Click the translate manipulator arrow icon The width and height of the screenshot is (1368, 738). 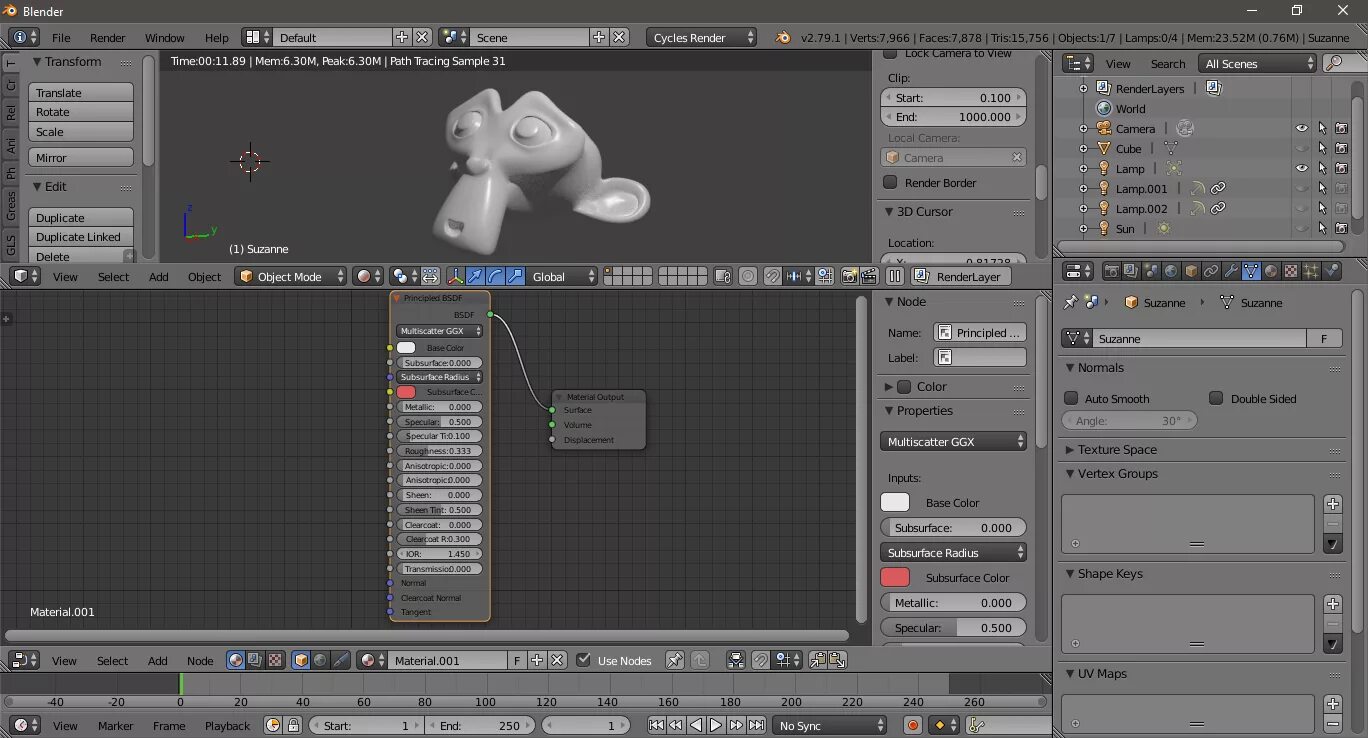tap(475, 276)
